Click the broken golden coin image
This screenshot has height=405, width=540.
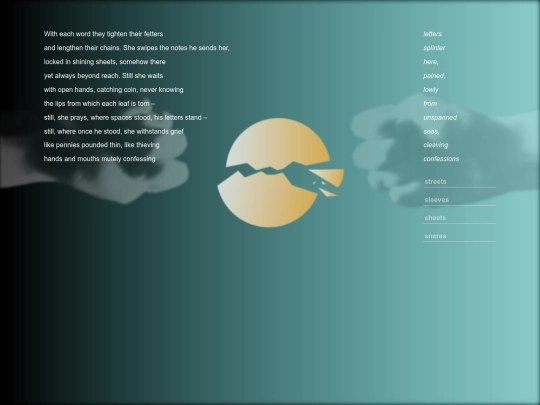click(x=280, y=173)
